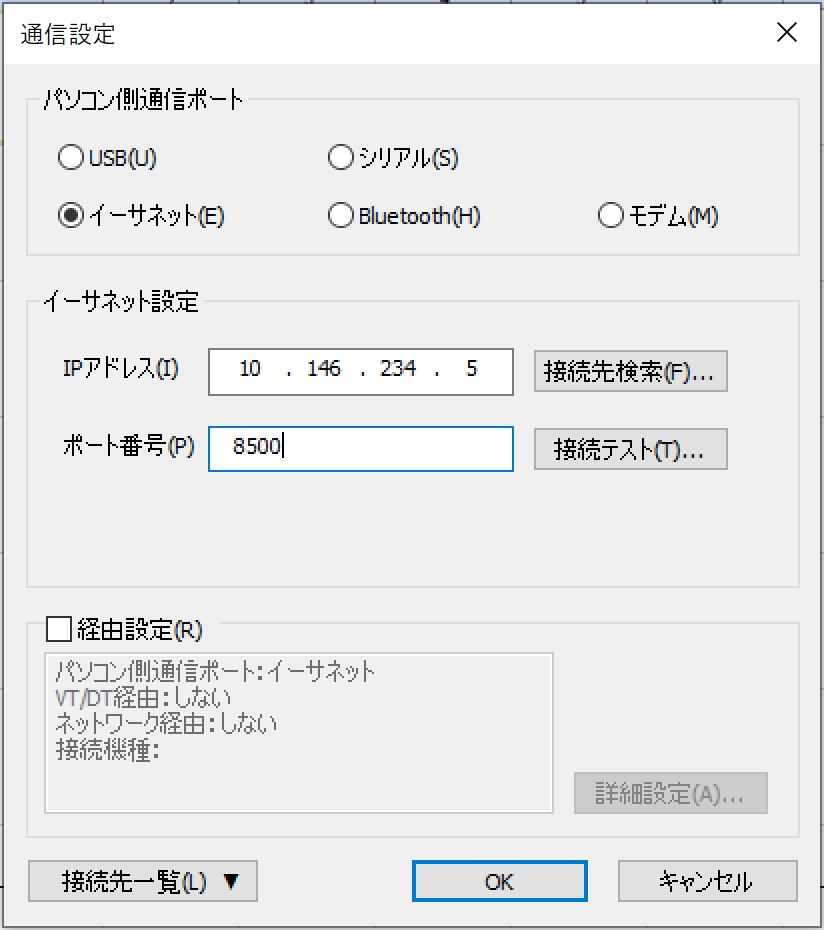Close the 通信設定 dialog with X
The width and height of the screenshot is (824, 930).
tap(787, 32)
